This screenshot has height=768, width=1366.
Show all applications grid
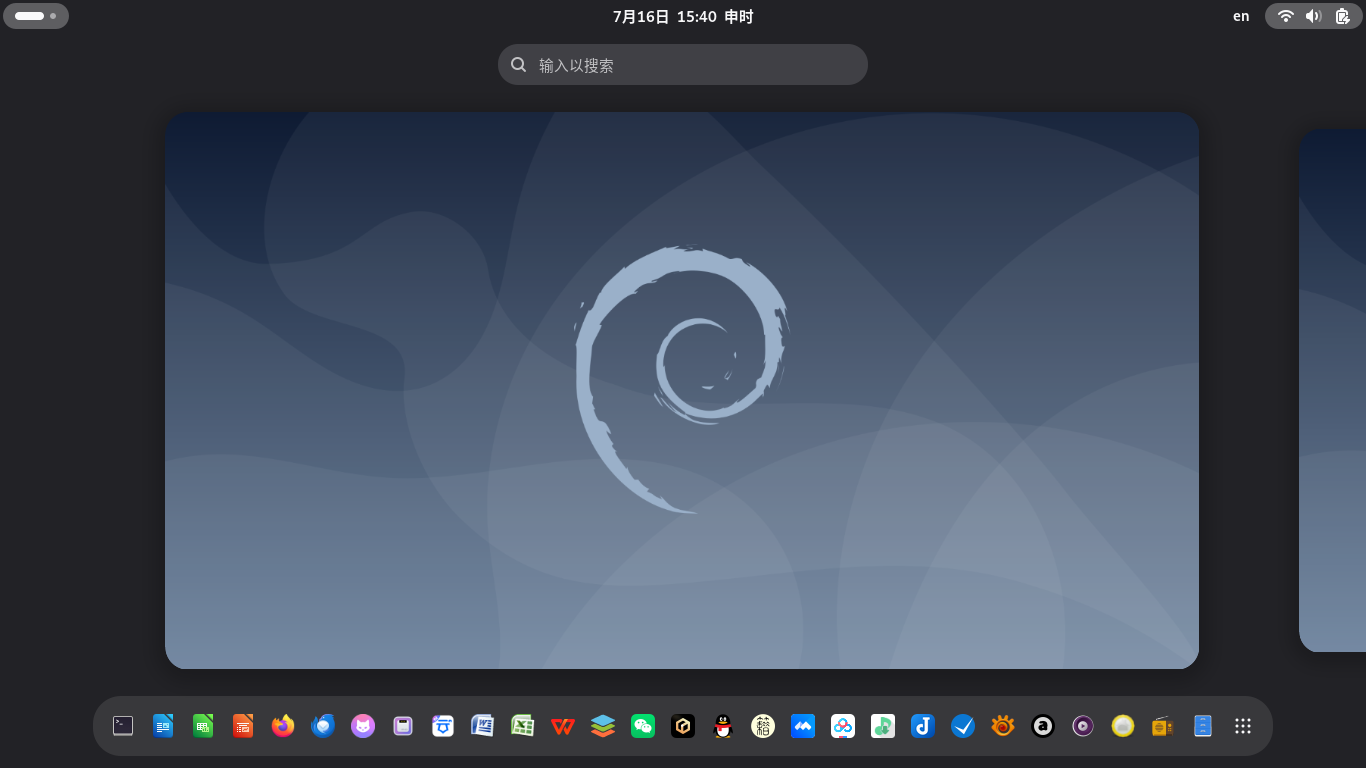(x=1243, y=726)
